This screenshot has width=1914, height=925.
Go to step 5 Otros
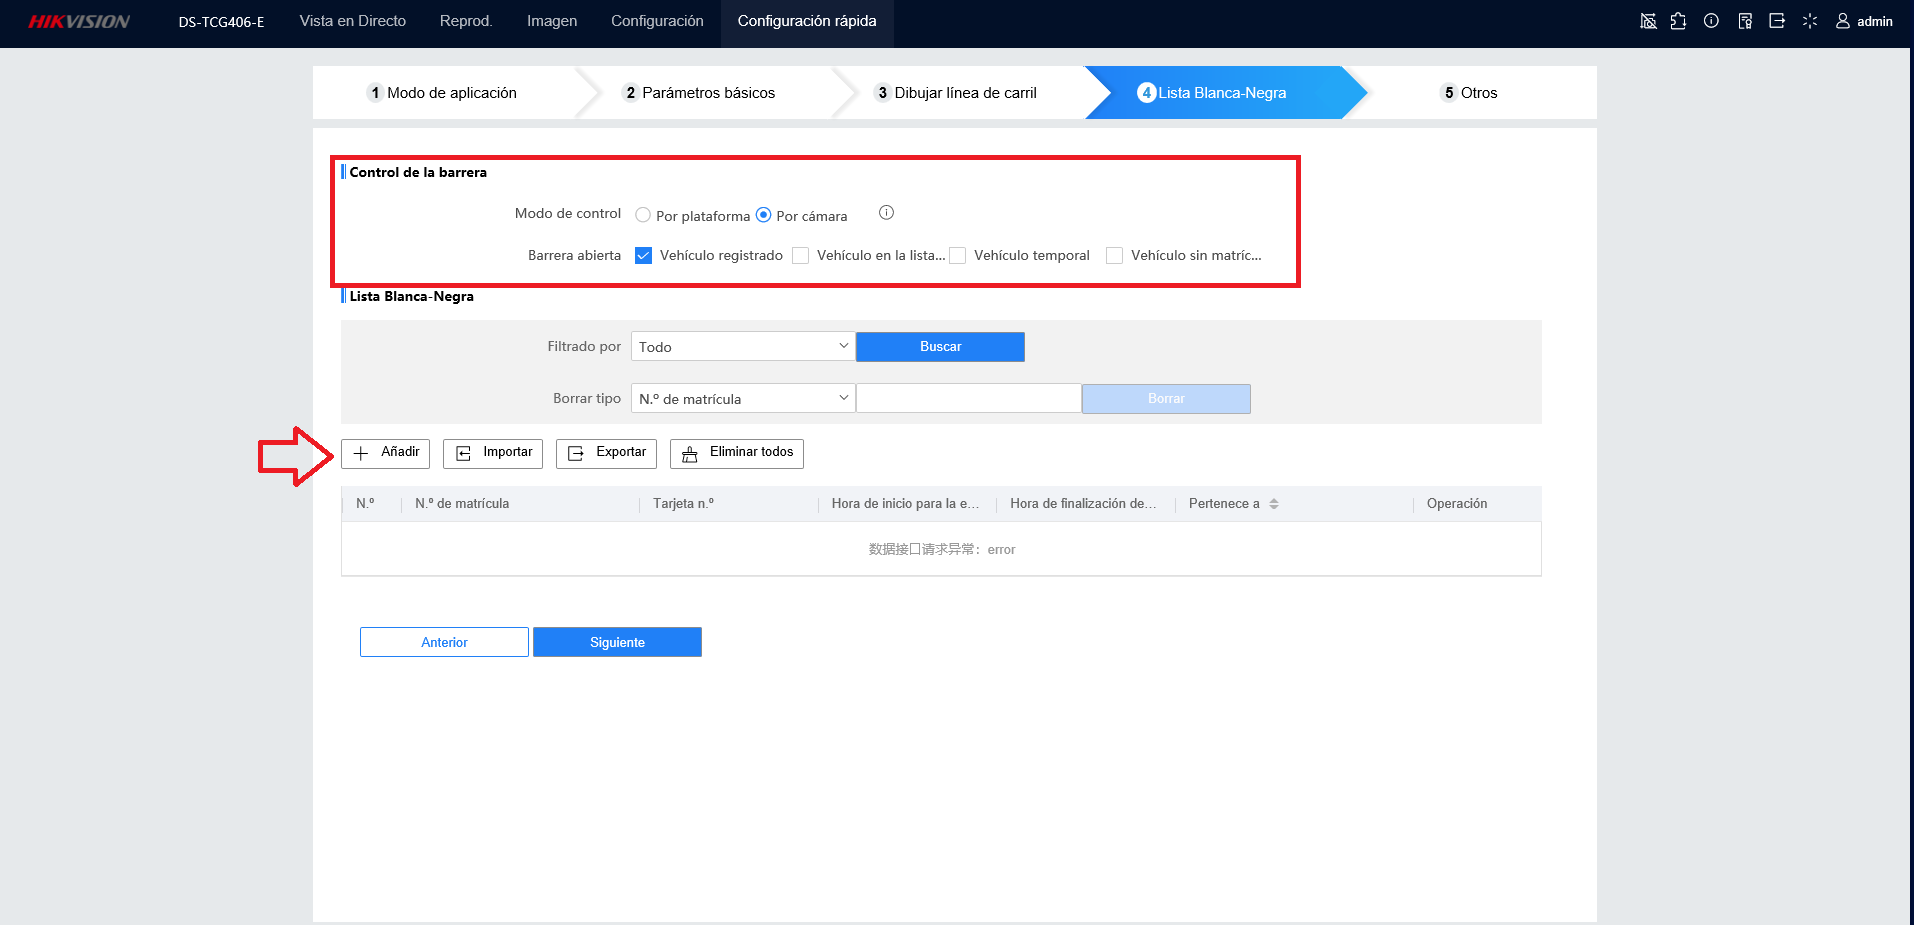1469,93
